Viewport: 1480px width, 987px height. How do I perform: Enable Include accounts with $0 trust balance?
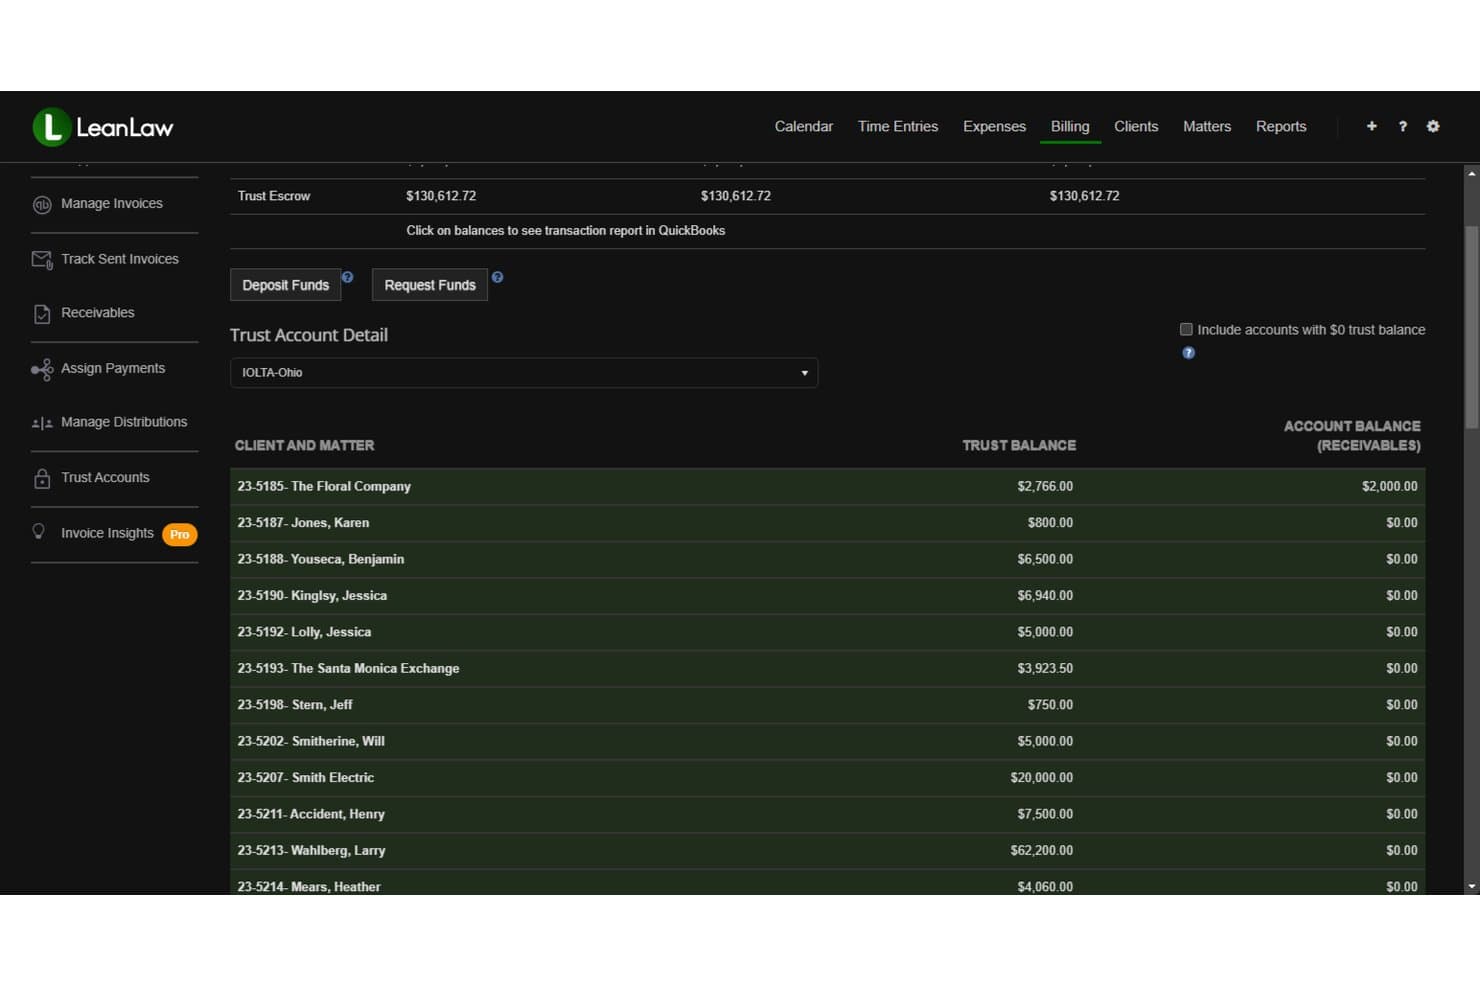pyautogui.click(x=1186, y=329)
